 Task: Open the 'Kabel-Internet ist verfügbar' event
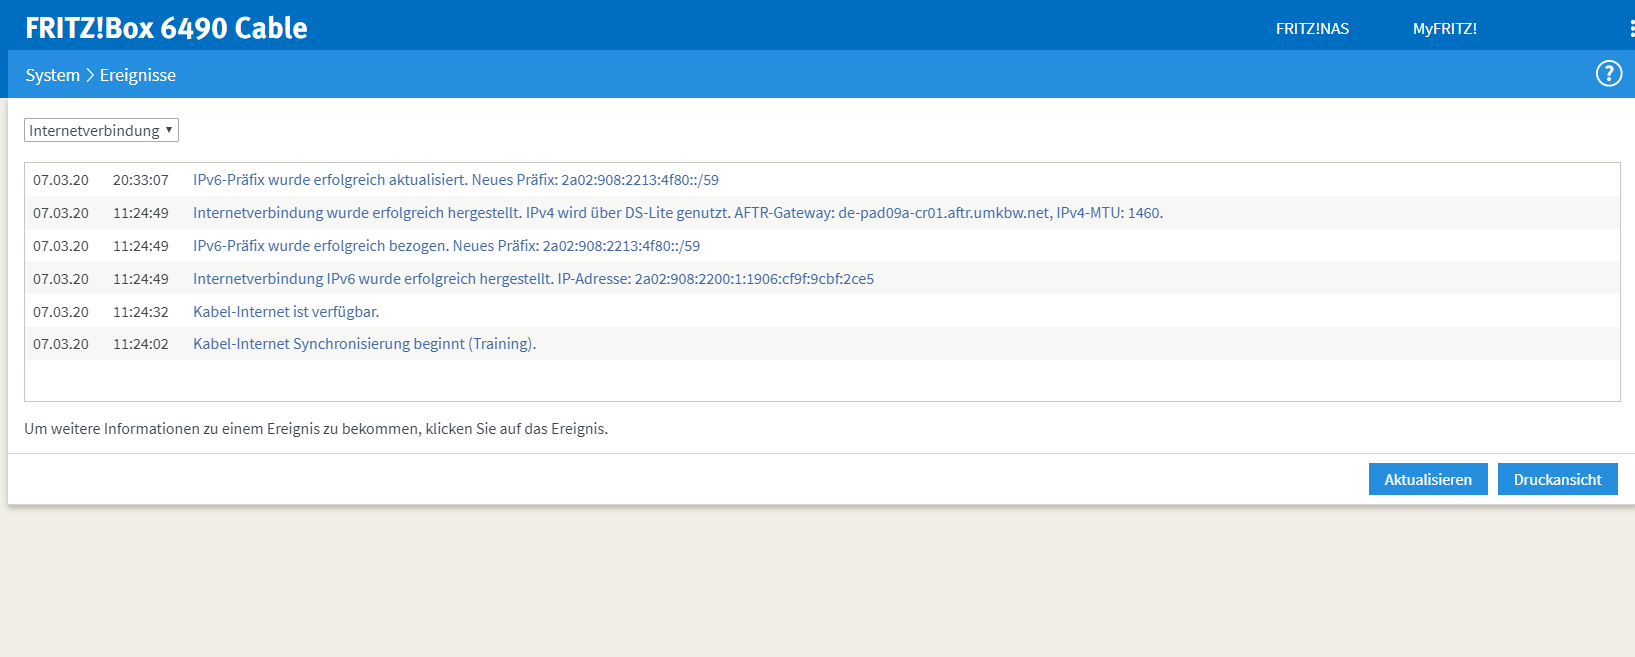coord(286,312)
